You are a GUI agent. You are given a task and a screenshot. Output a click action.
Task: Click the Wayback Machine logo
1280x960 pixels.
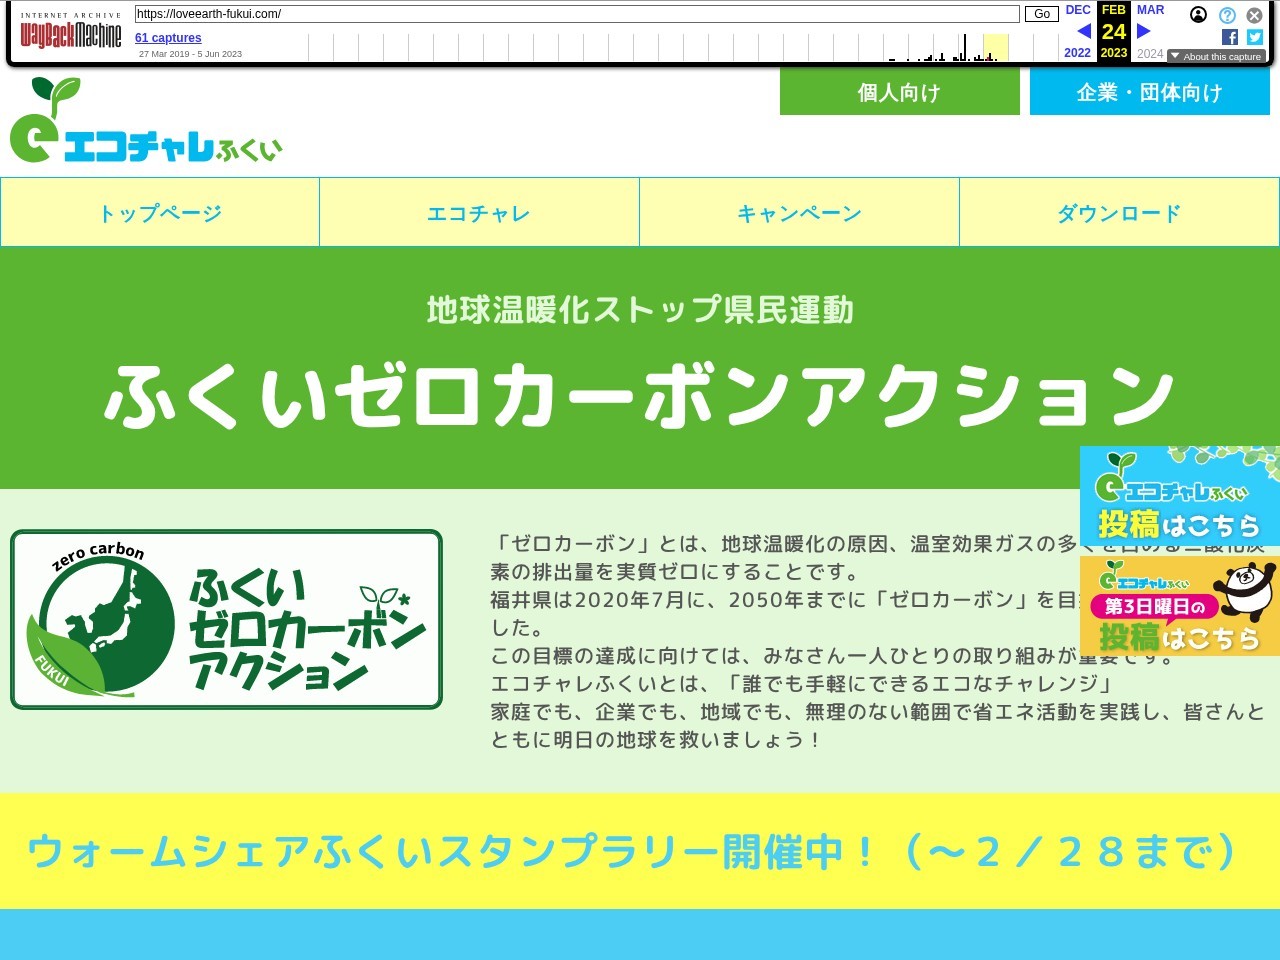pos(70,35)
